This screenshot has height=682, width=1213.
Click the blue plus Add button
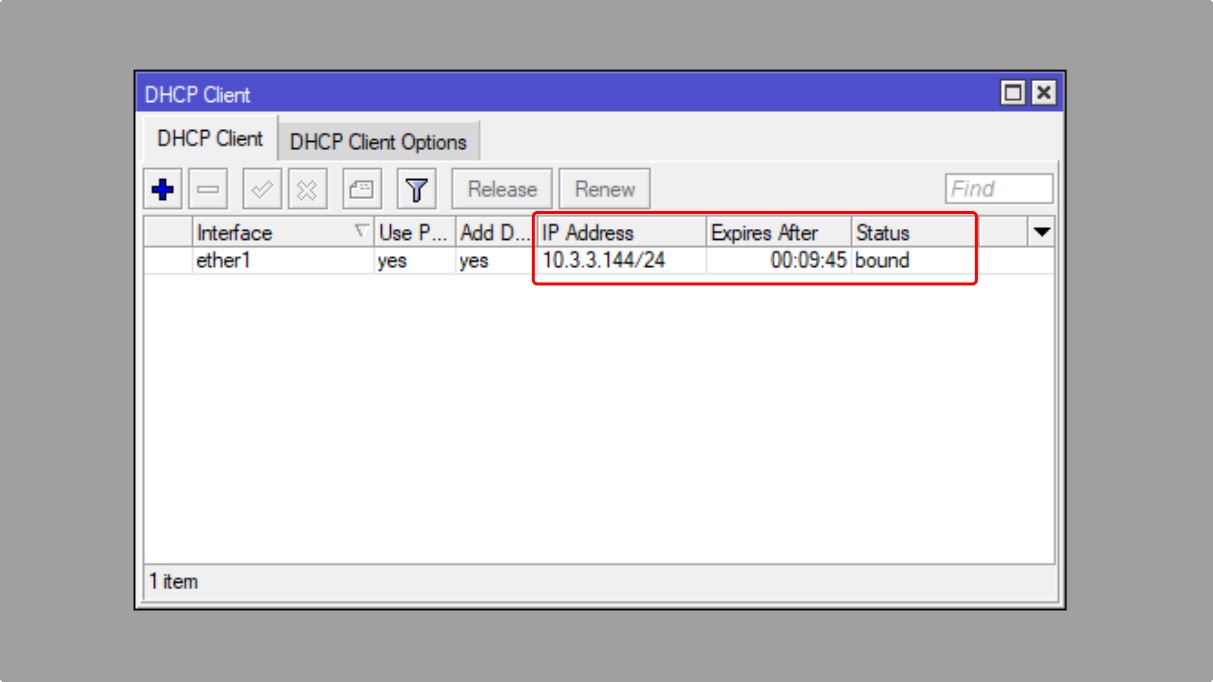163,189
